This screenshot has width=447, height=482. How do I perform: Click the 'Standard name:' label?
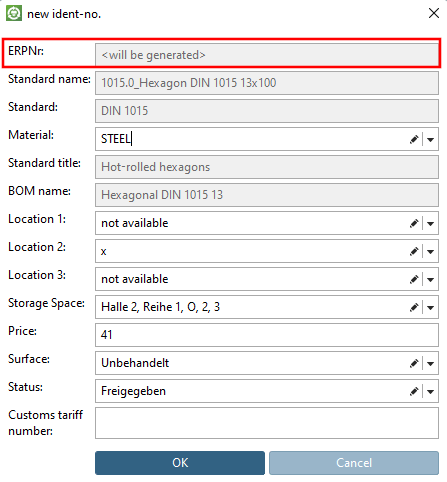(49, 79)
